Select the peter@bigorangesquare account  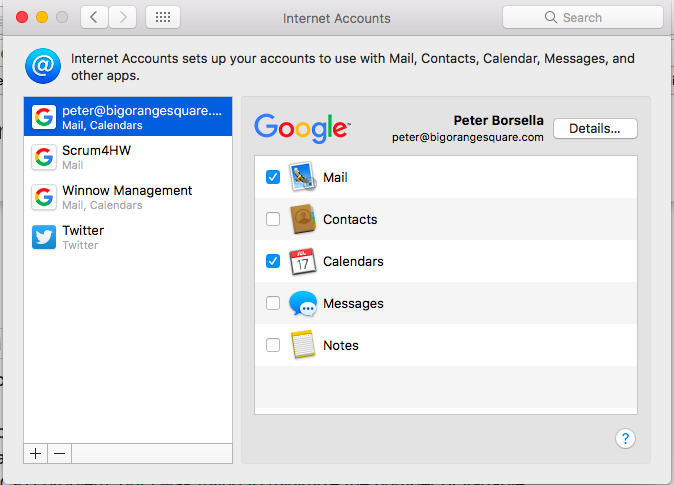pyautogui.click(x=128, y=117)
